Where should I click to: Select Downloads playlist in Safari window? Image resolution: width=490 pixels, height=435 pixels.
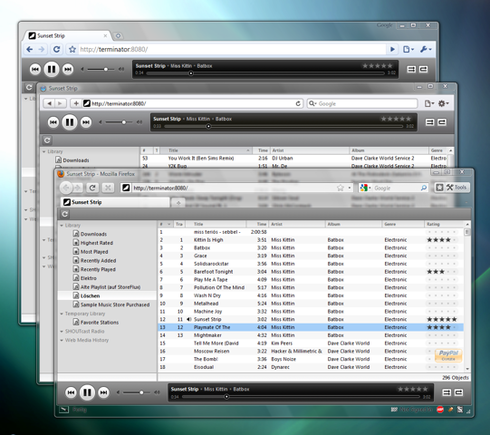[72, 160]
